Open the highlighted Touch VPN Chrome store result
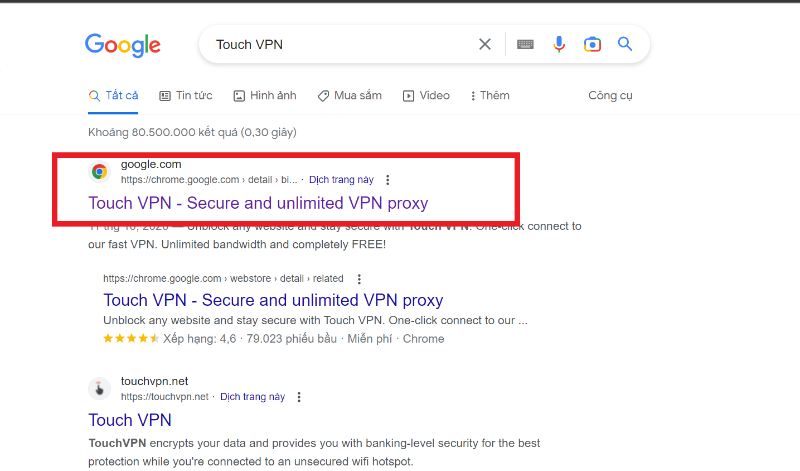The image size is (800, 471). [x=258, y=203]
